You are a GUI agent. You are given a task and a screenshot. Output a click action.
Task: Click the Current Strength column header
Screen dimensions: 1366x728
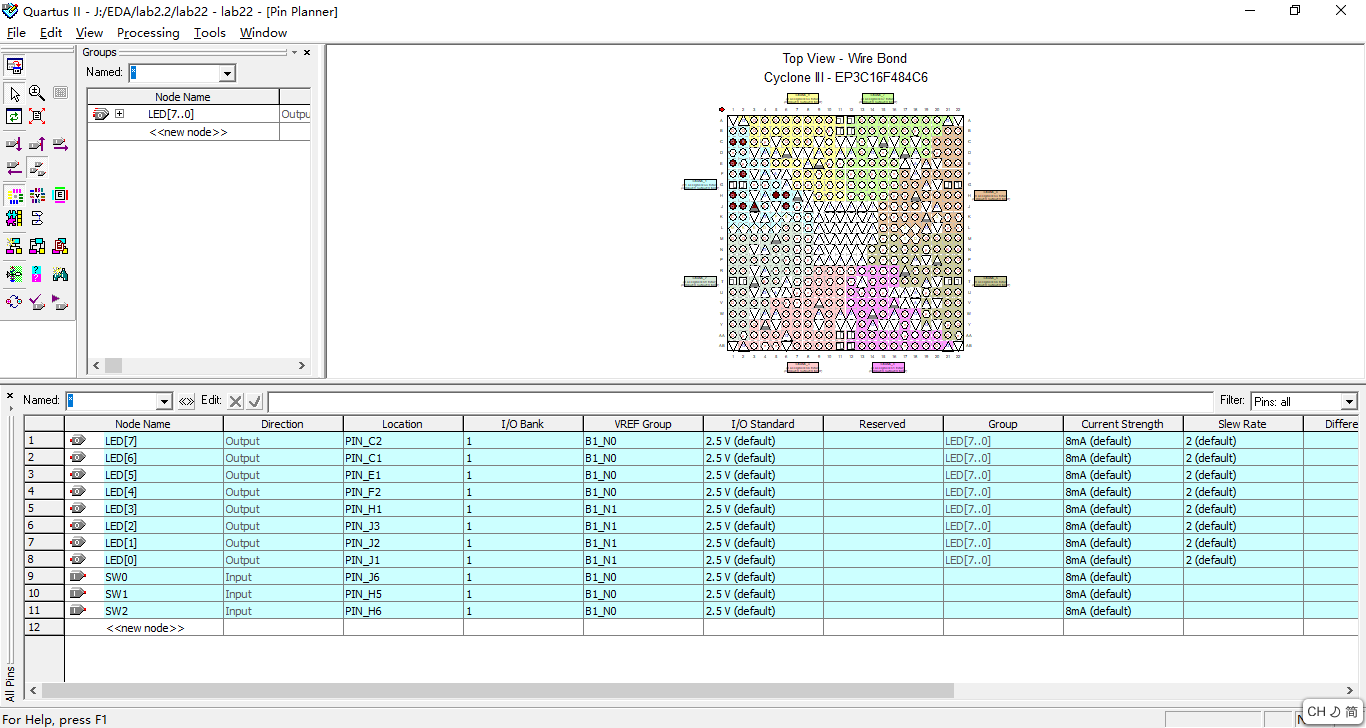point(1123,424)
